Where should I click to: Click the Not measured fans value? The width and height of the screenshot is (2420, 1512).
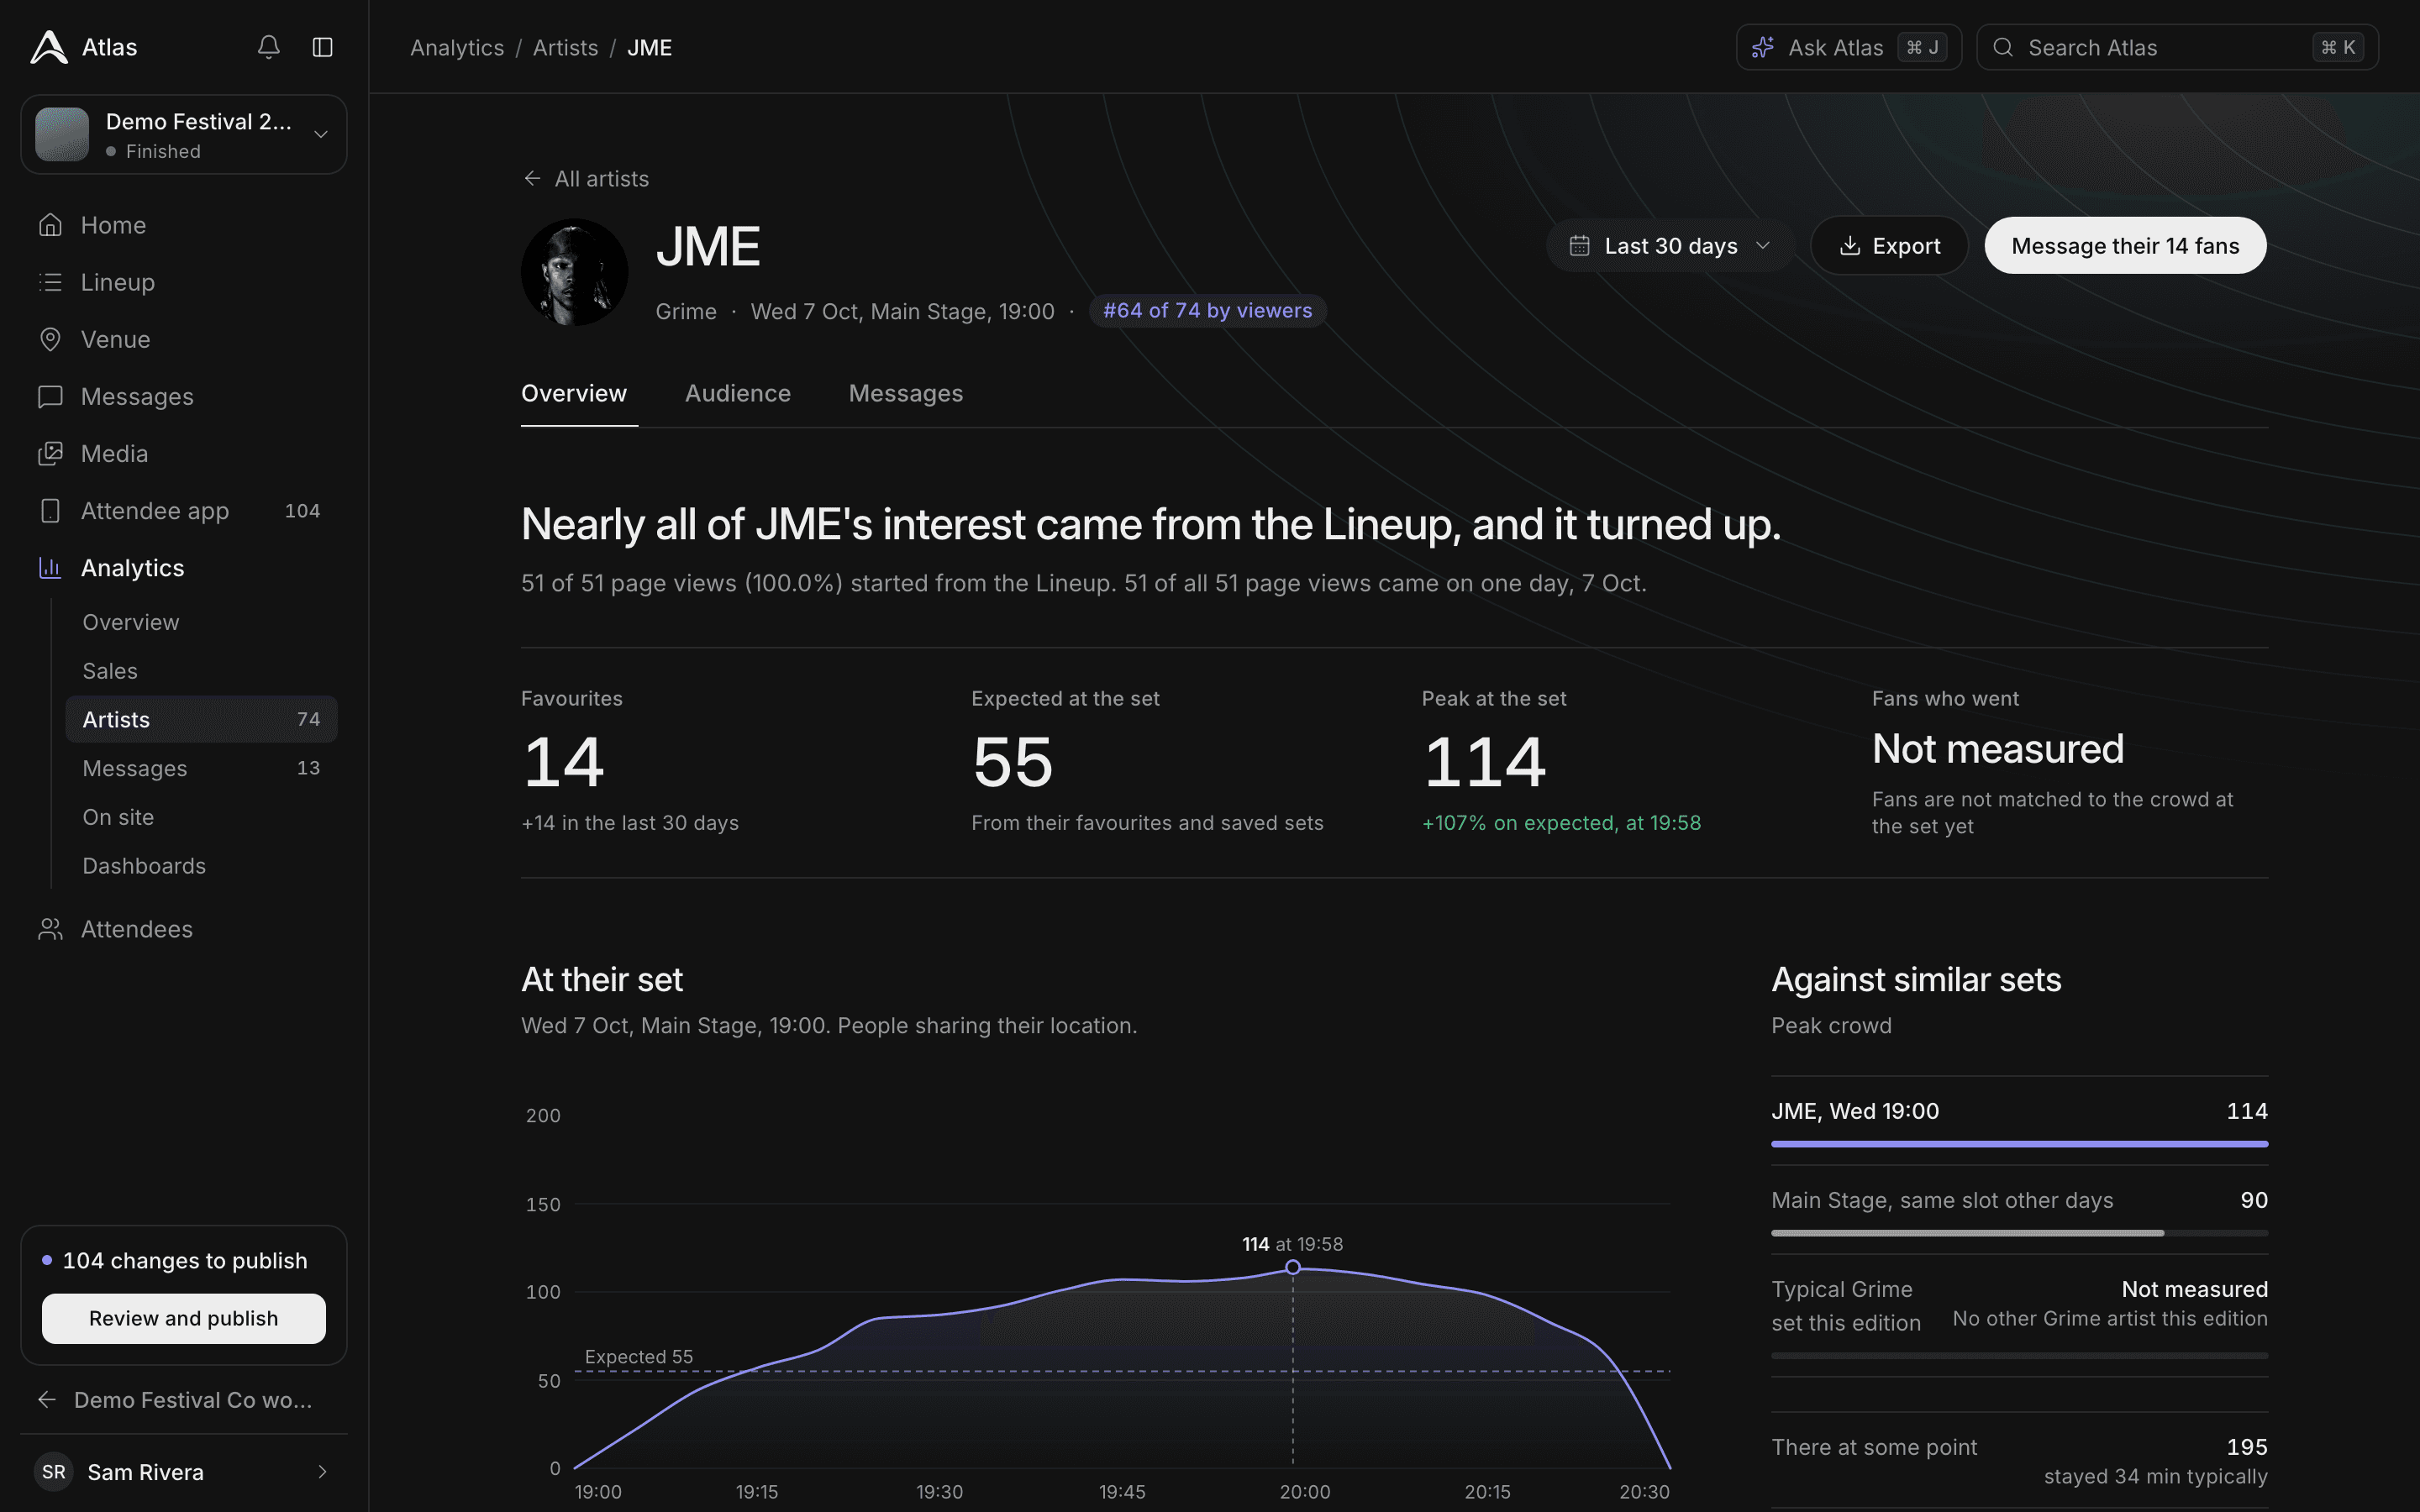tap(1998, 749)
